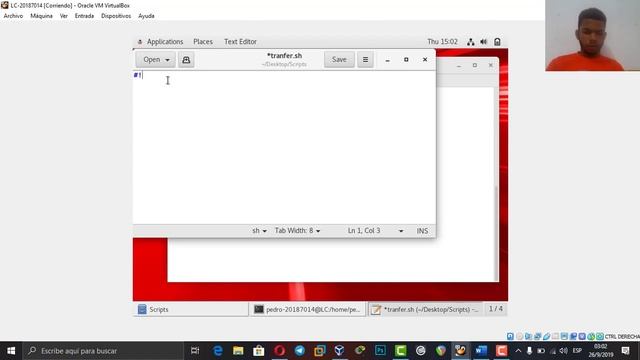Click the INS insert mode indicator
This screenshot has height=360, width=640.
pyautogui.click(x=422, y=231)
